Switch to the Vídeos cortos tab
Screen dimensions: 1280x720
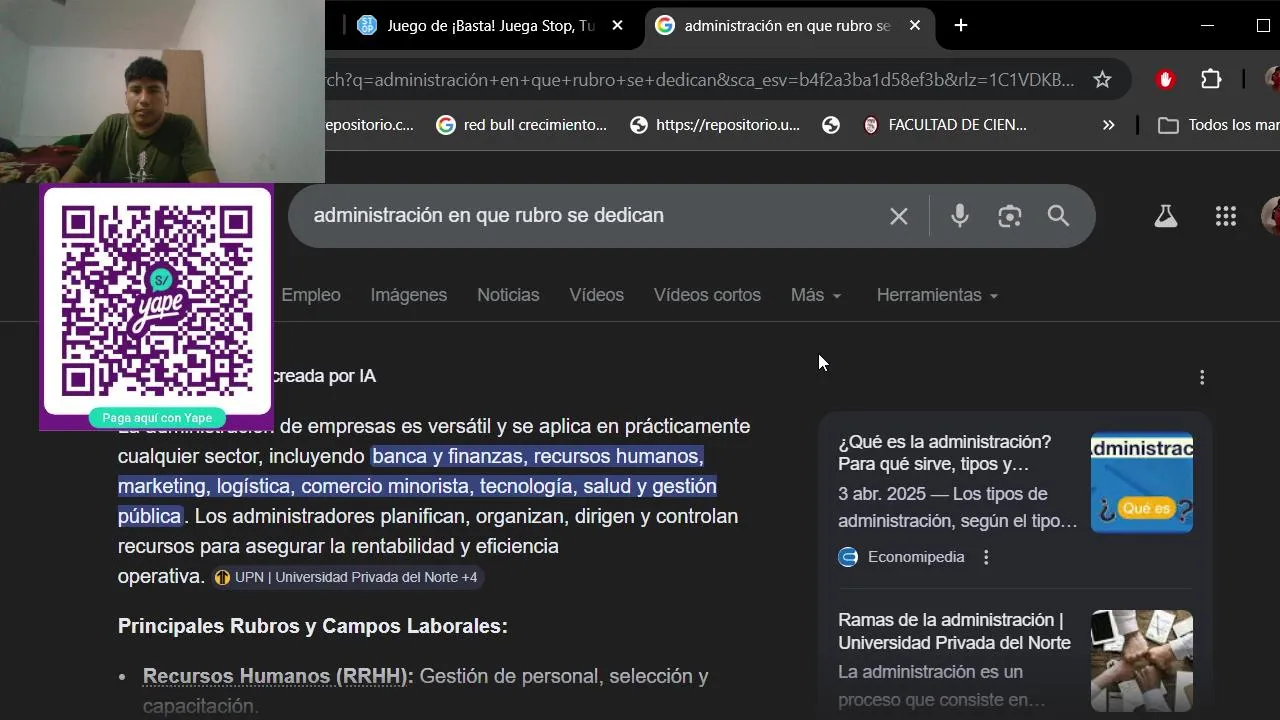(707, 295)
